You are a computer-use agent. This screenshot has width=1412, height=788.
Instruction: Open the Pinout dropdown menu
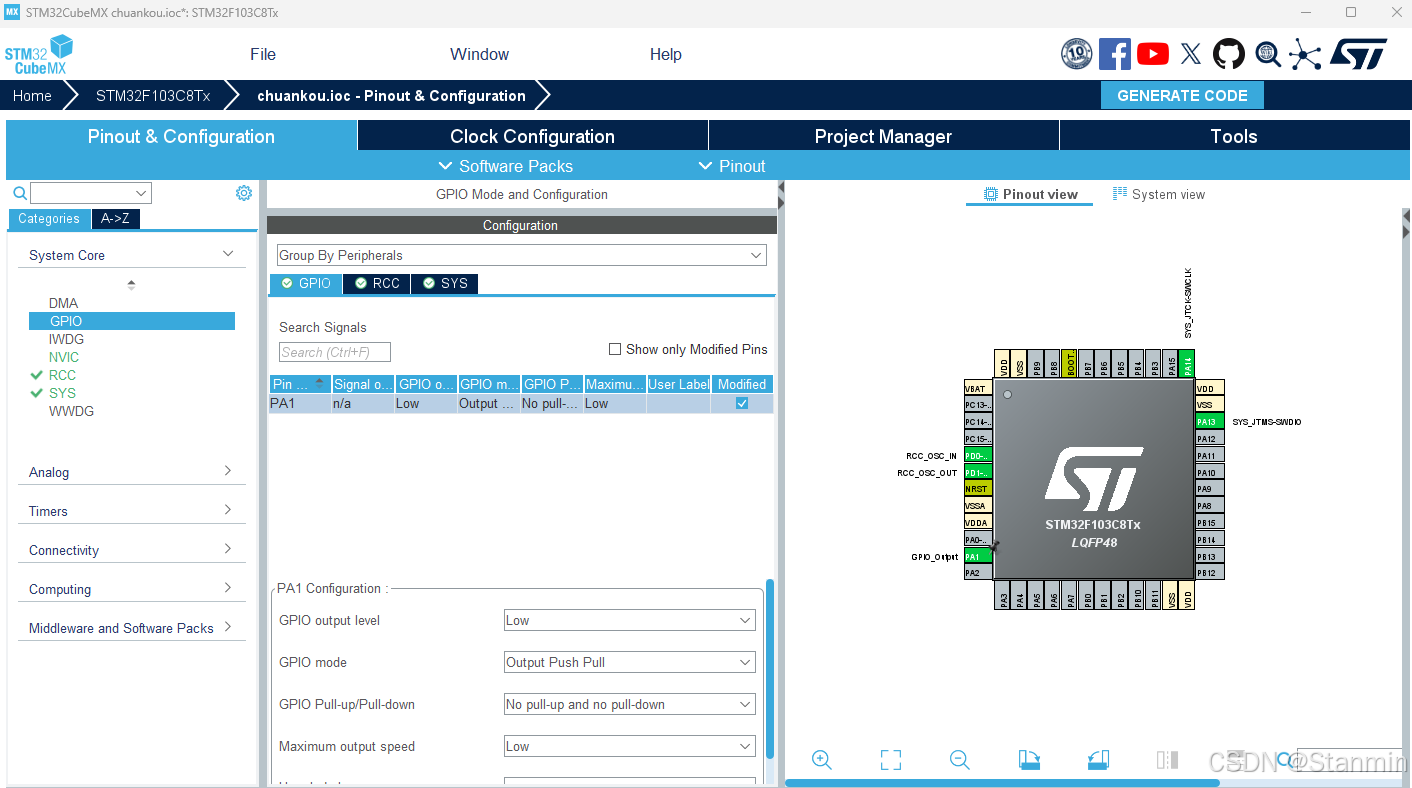pyautogui.click(x=732, y=166)
